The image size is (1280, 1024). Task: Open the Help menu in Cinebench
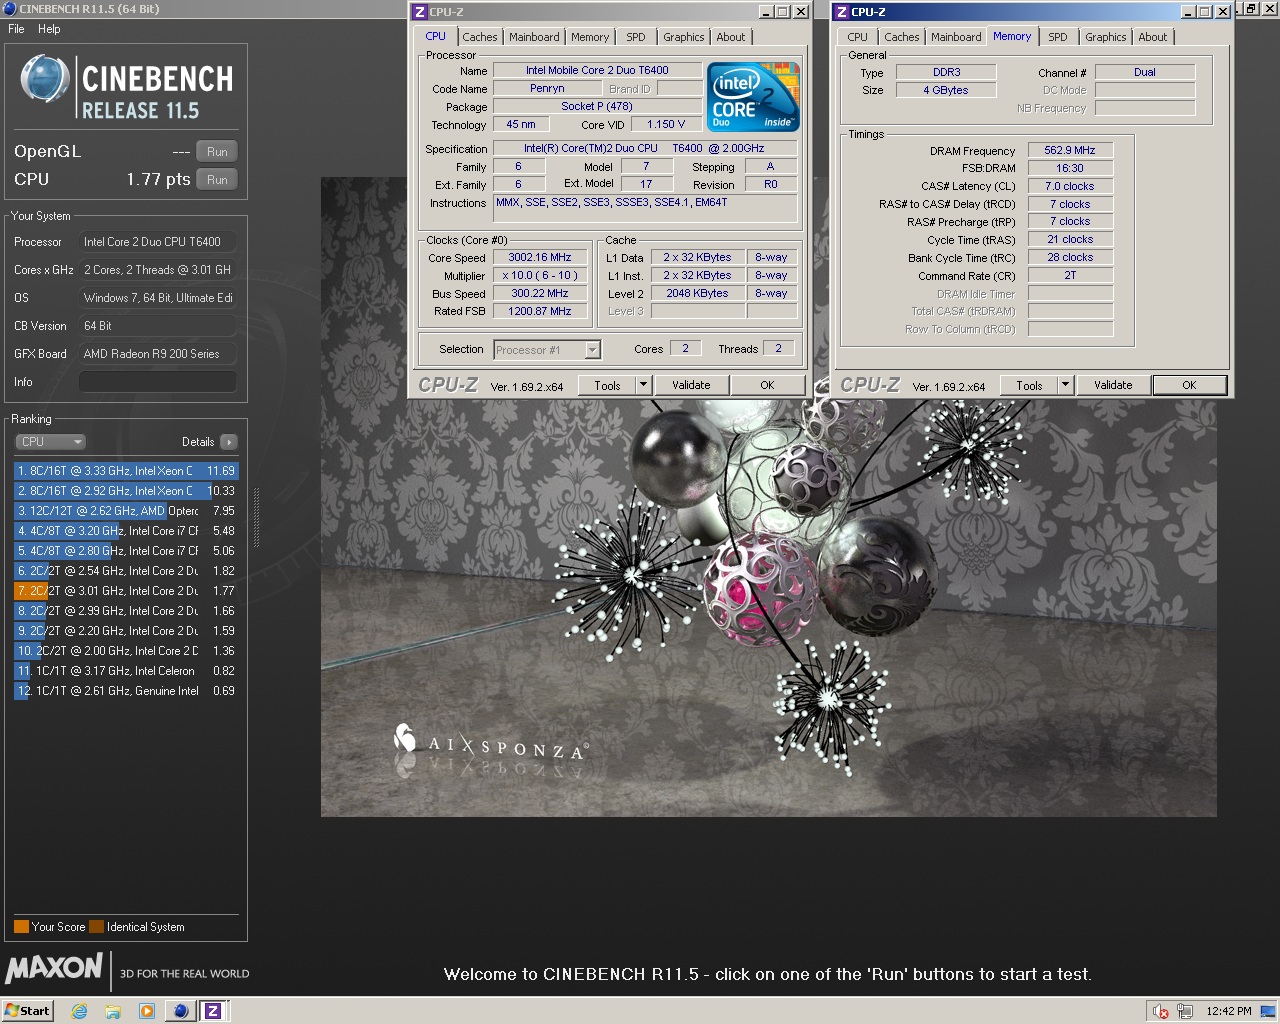click(x=49, y=29)
